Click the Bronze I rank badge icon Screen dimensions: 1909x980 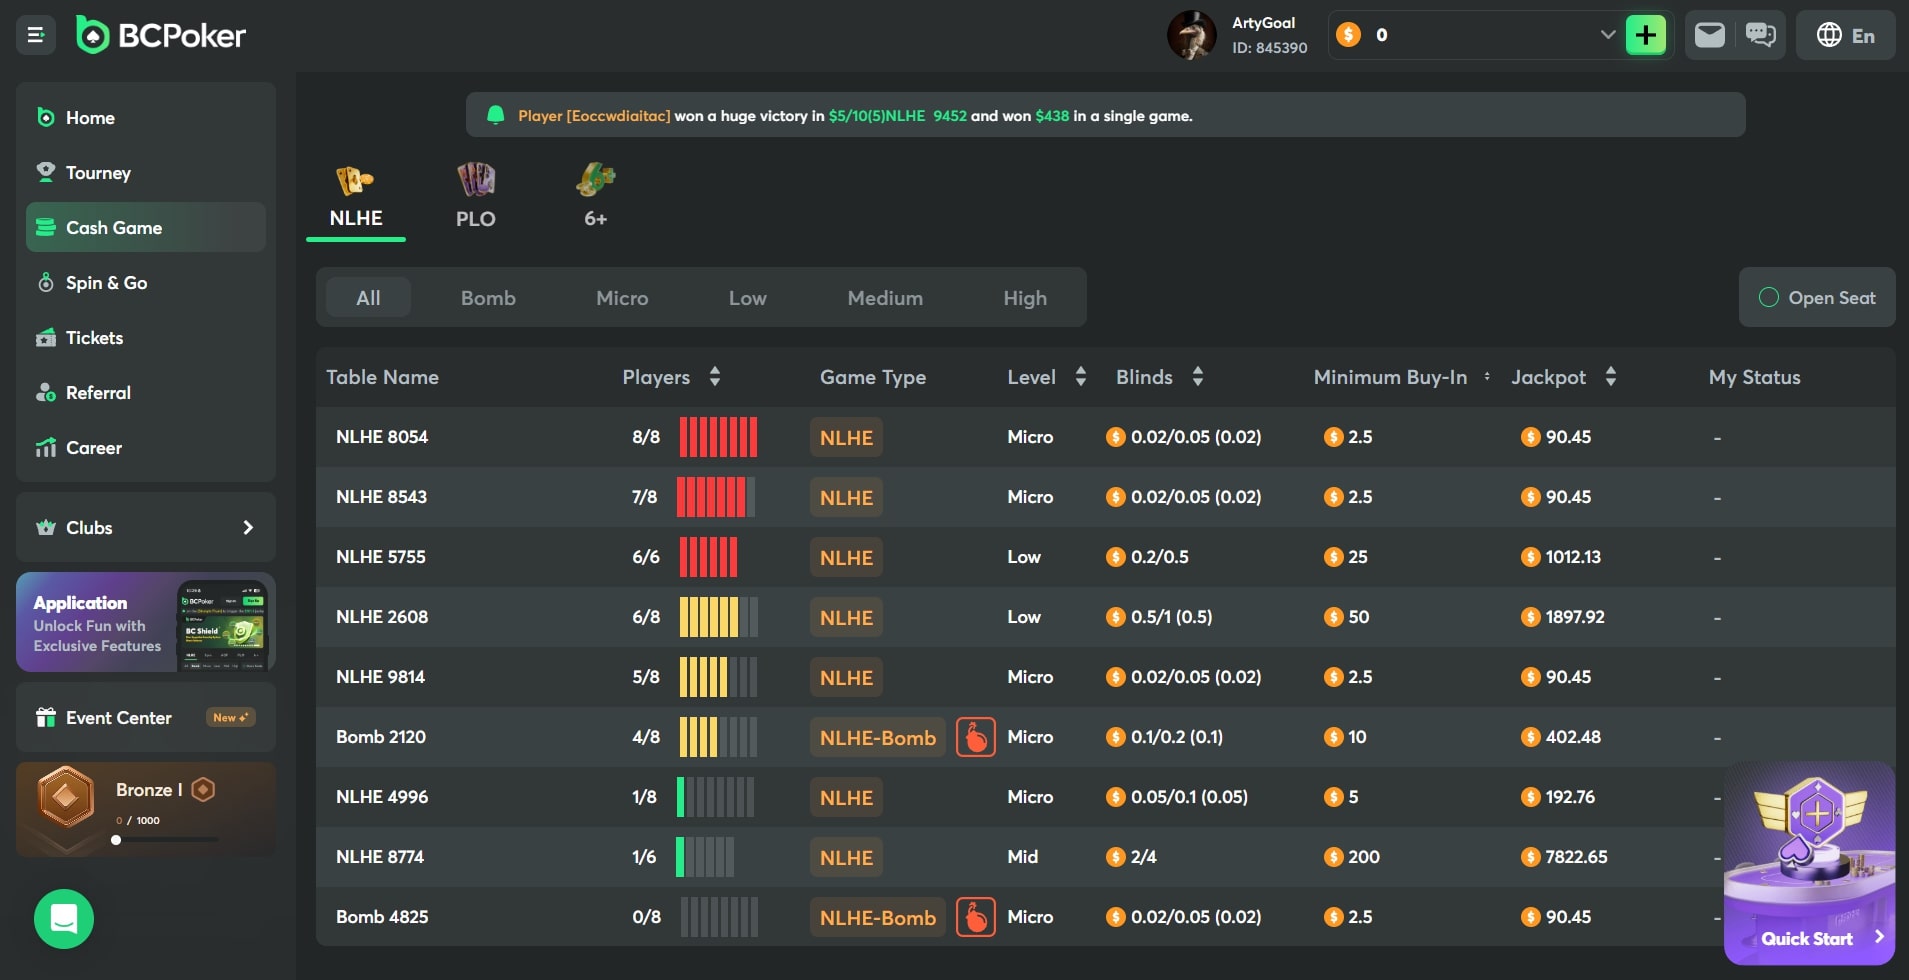[66, 797]
